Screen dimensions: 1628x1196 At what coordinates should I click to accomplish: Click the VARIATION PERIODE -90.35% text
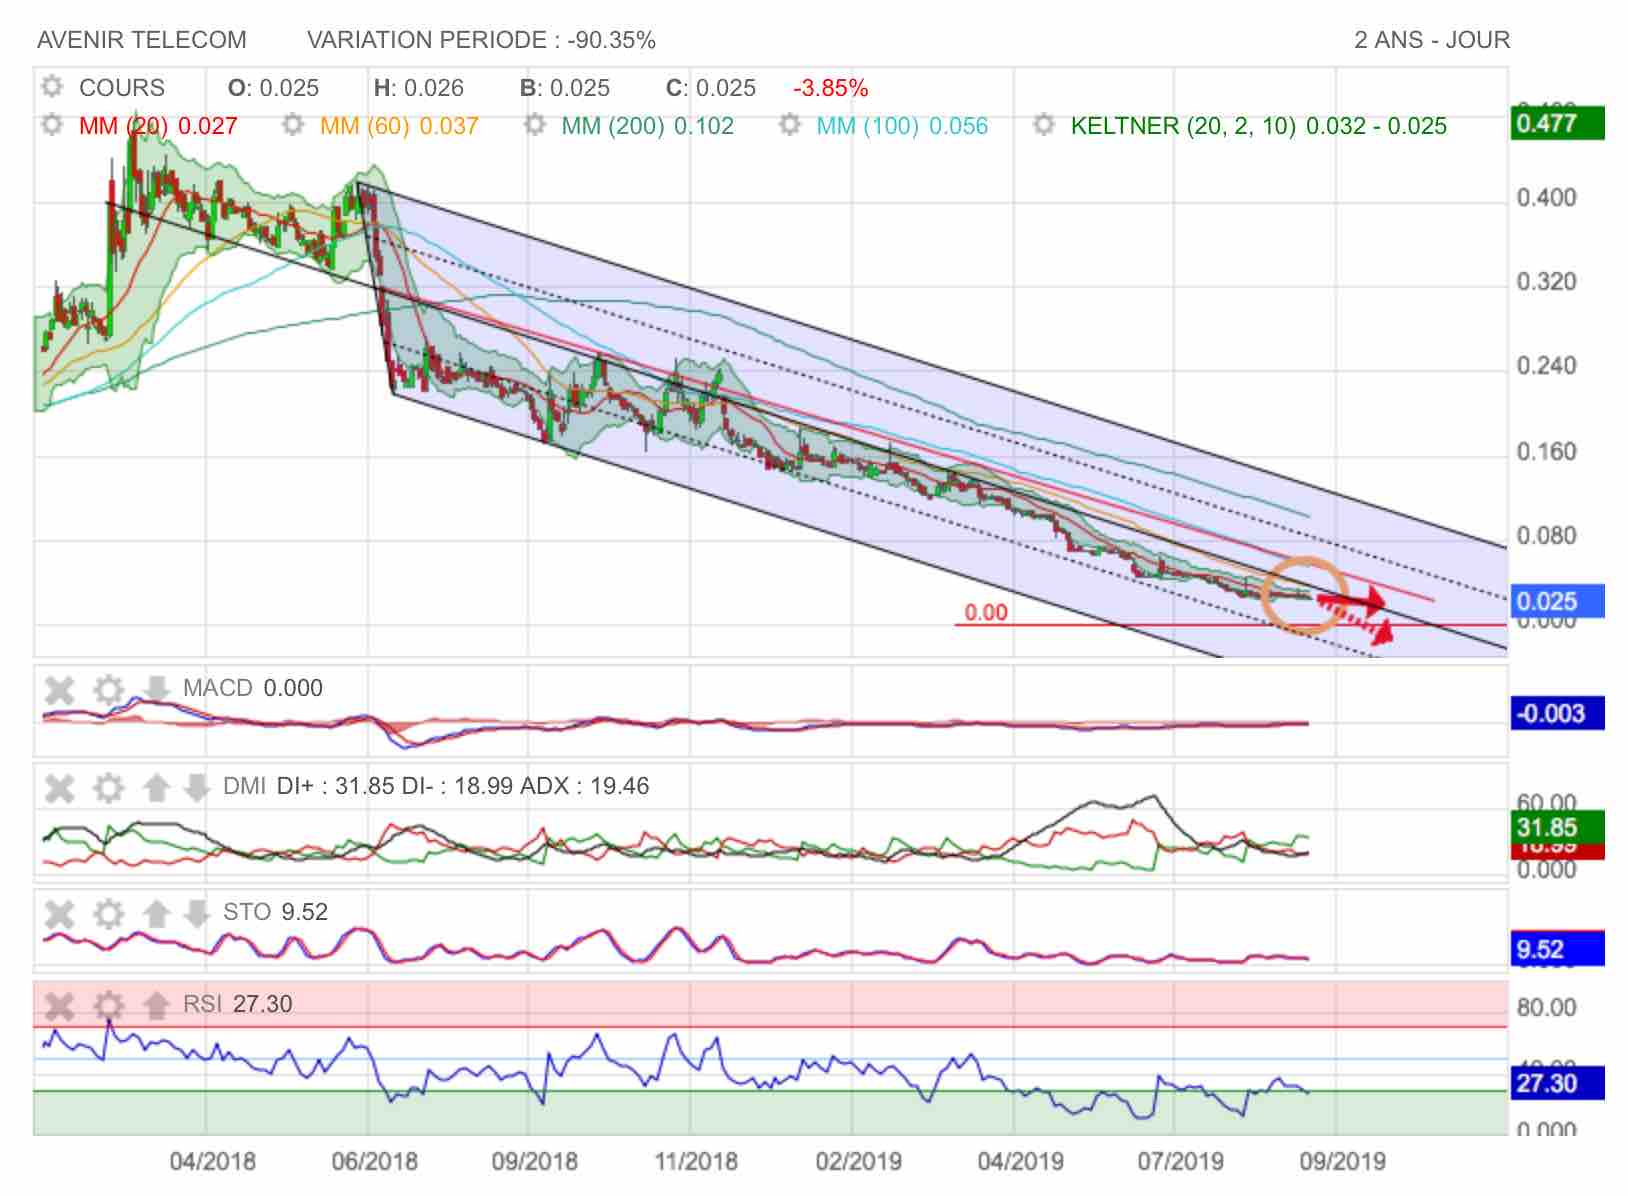481,40
